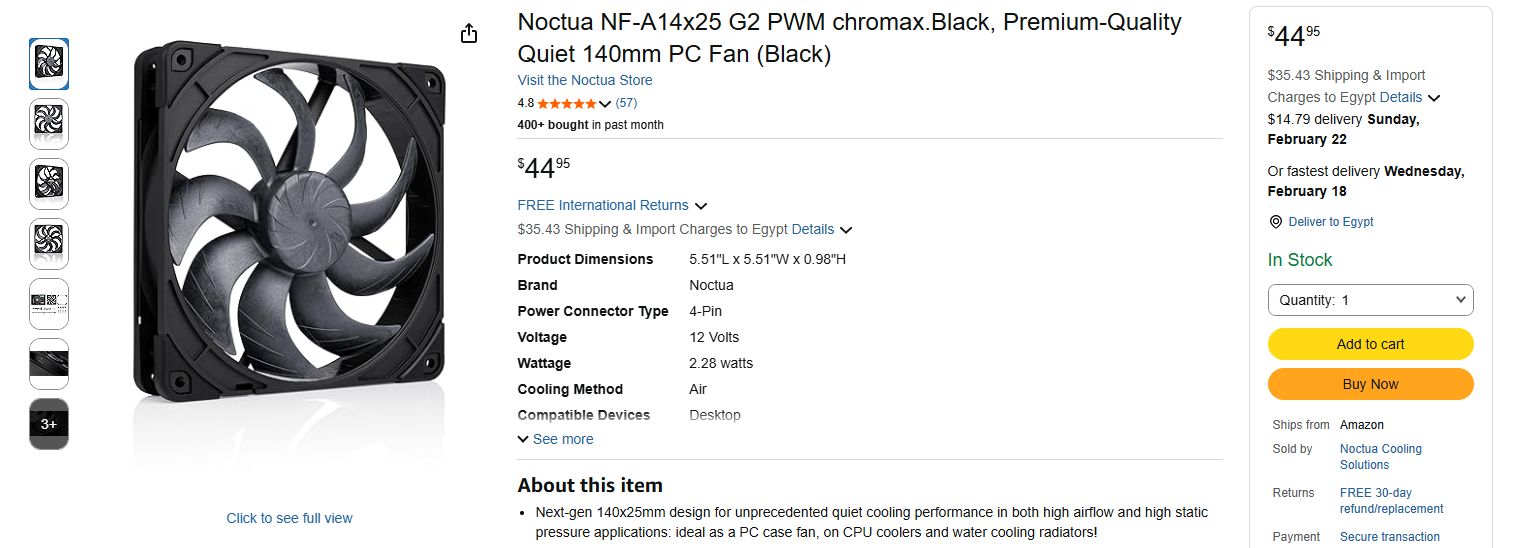
Task: Click the Add to cart button
Action: 1370,344
